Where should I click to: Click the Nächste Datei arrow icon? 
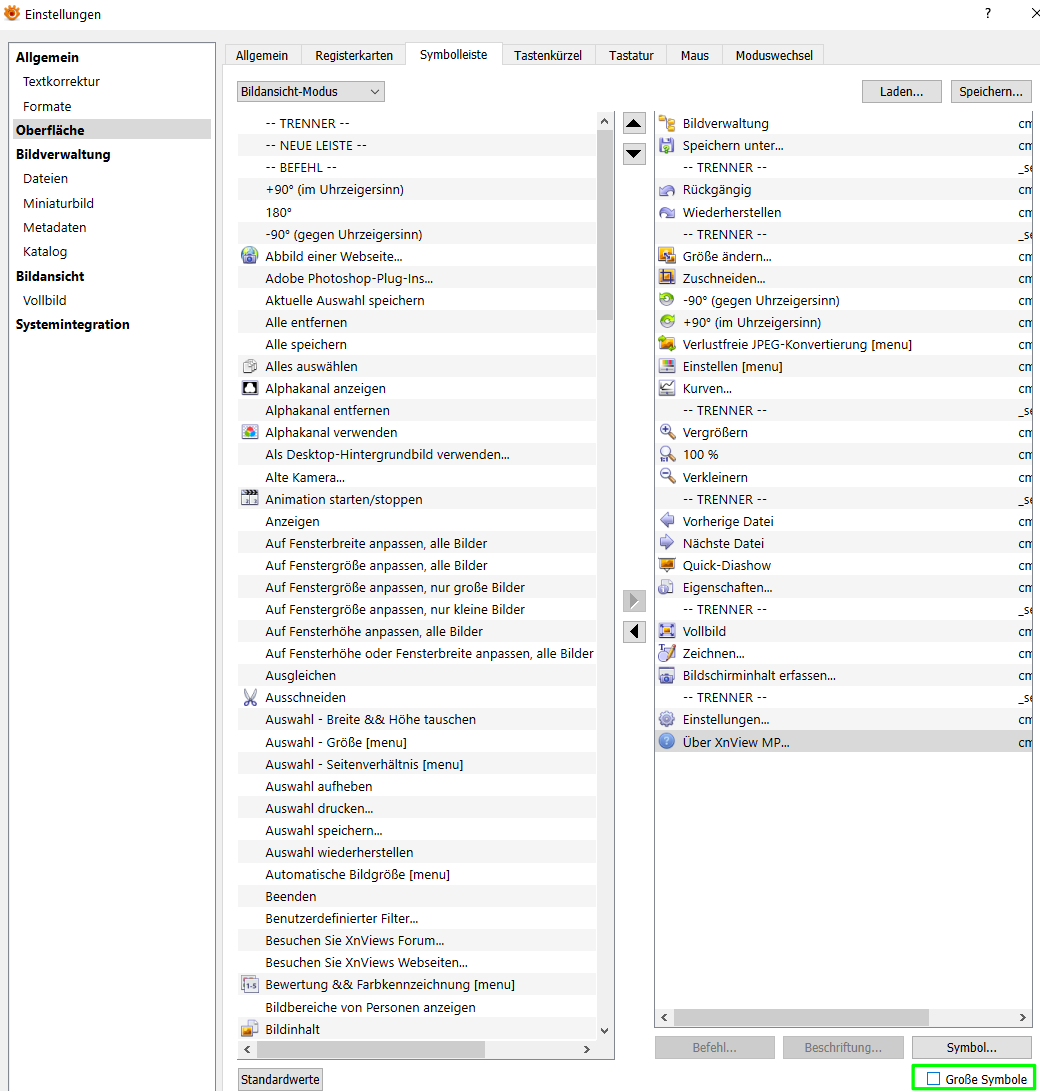coord(667,543)
